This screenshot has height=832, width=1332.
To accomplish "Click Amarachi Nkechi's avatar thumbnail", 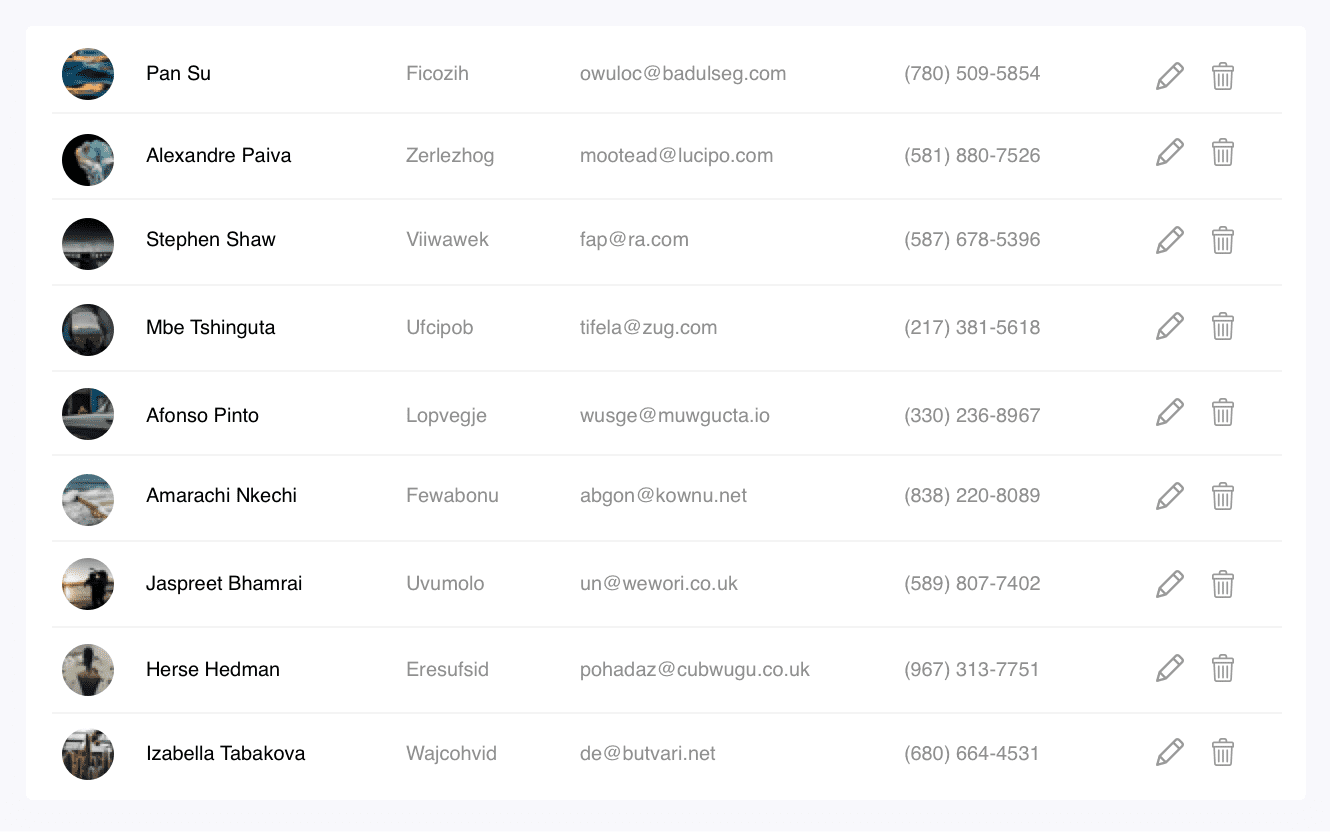I will (x=88, y=500).
